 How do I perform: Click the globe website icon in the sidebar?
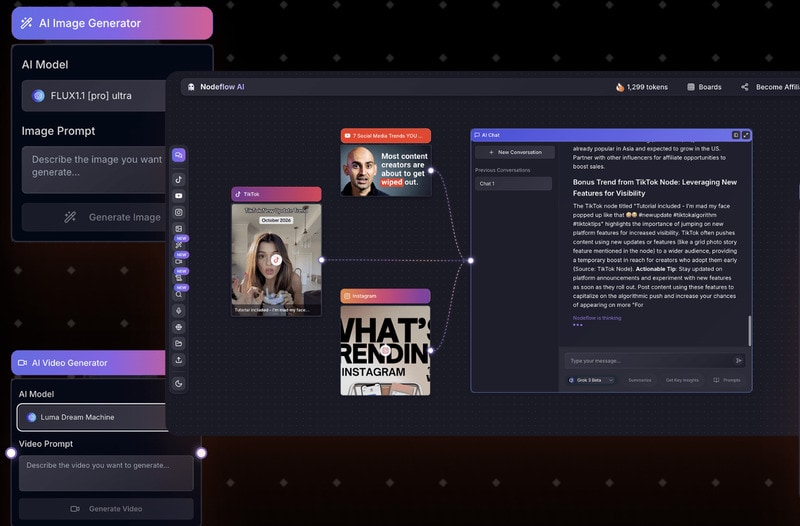[x=179, y=327]
